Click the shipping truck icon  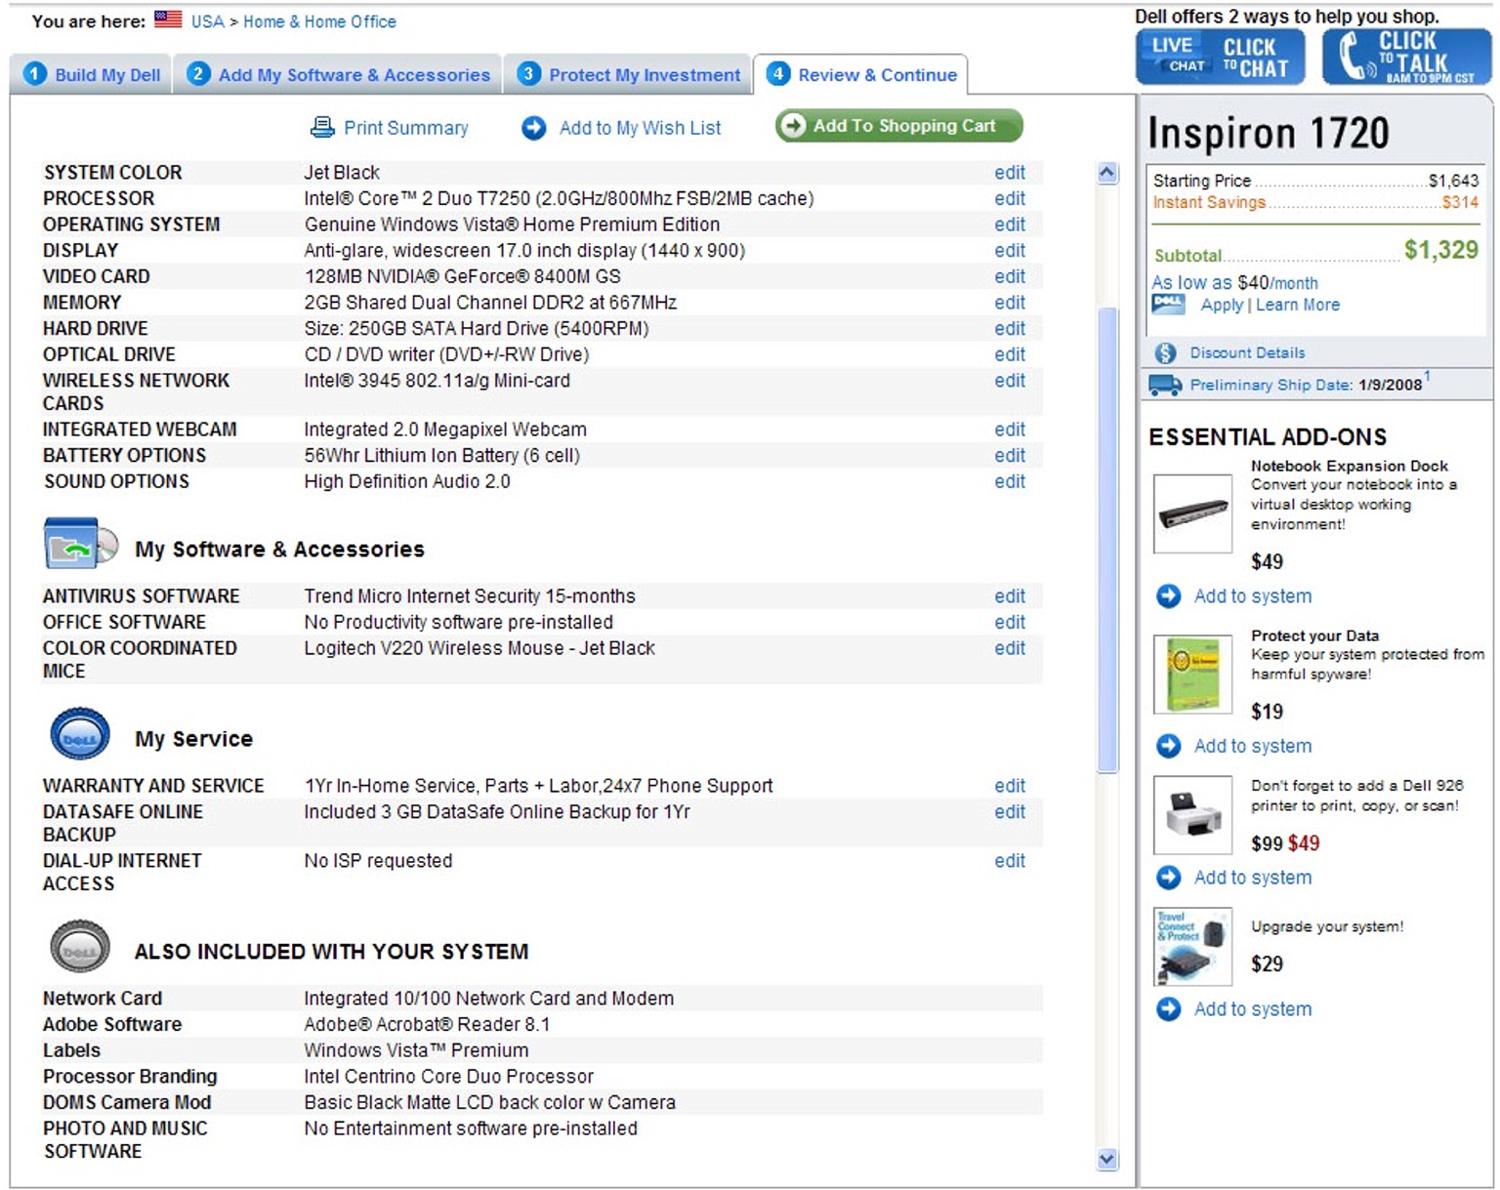[1165, 385]
